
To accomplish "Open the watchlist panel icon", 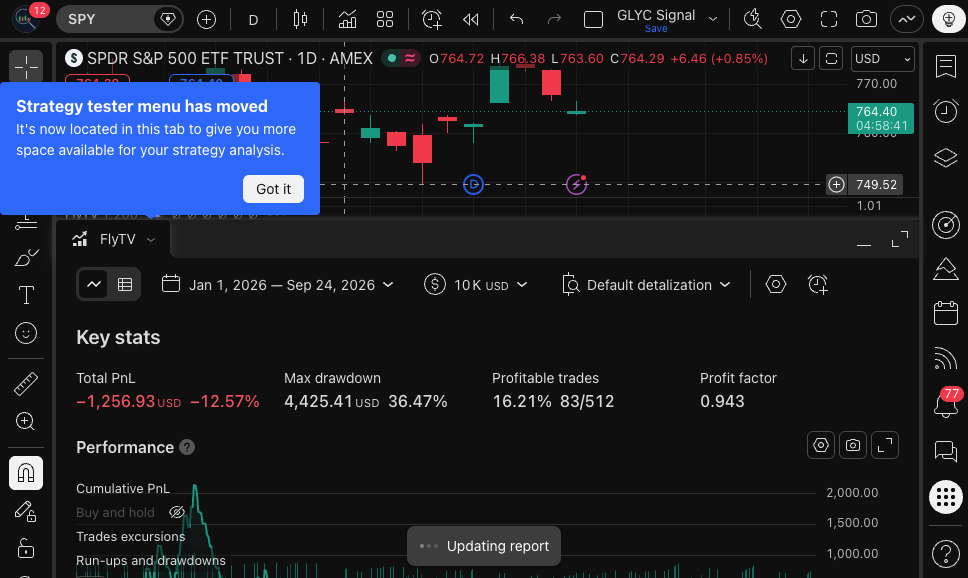I will [946, 66].
